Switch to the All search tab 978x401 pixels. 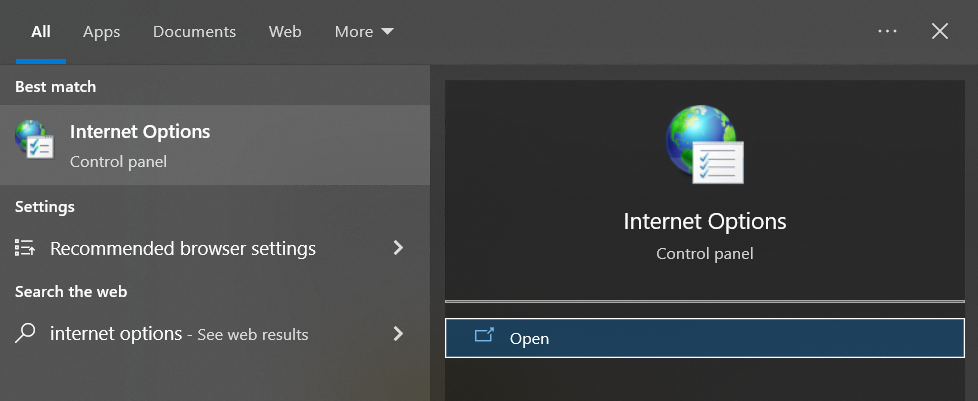coord(41,31)
